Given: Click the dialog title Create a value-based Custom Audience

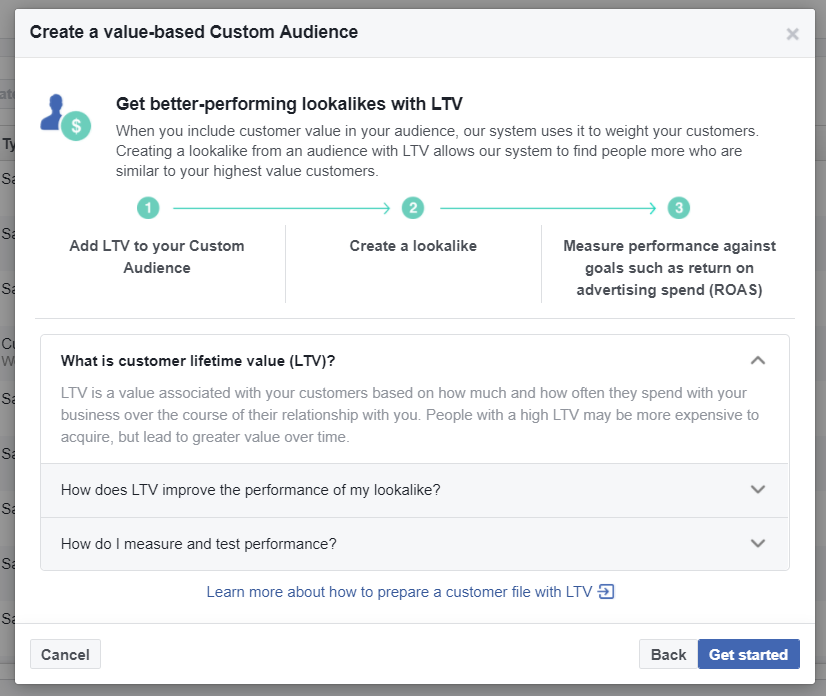Looking at the screenshot, I should [x=194, y=32].
